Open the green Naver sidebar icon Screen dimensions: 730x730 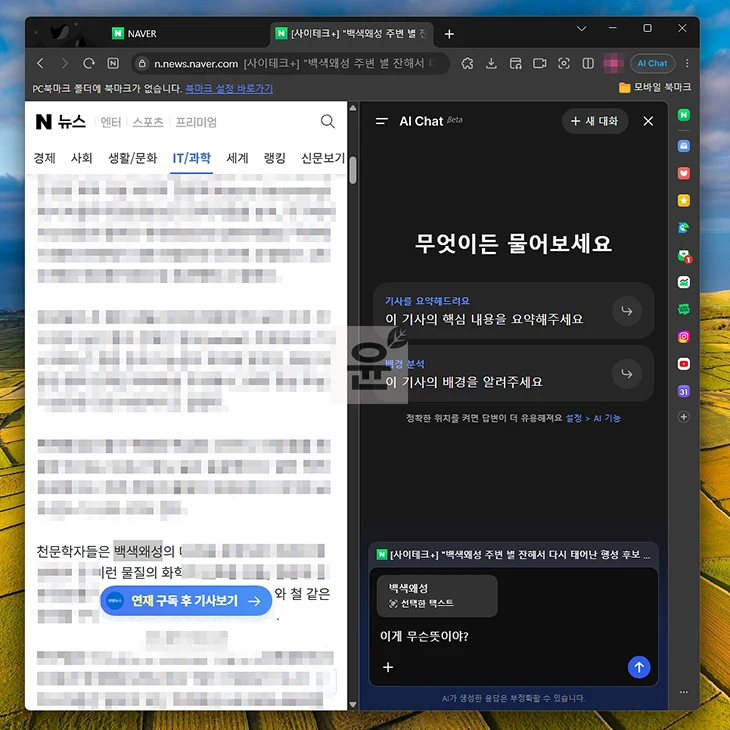(x=683, y=115)
